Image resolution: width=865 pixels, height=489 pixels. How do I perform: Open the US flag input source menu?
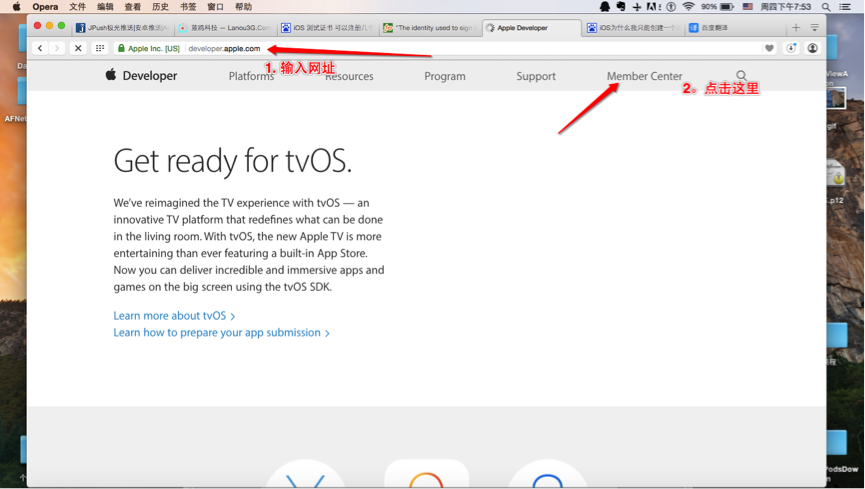pyautogui.click(x=747, y=7)
